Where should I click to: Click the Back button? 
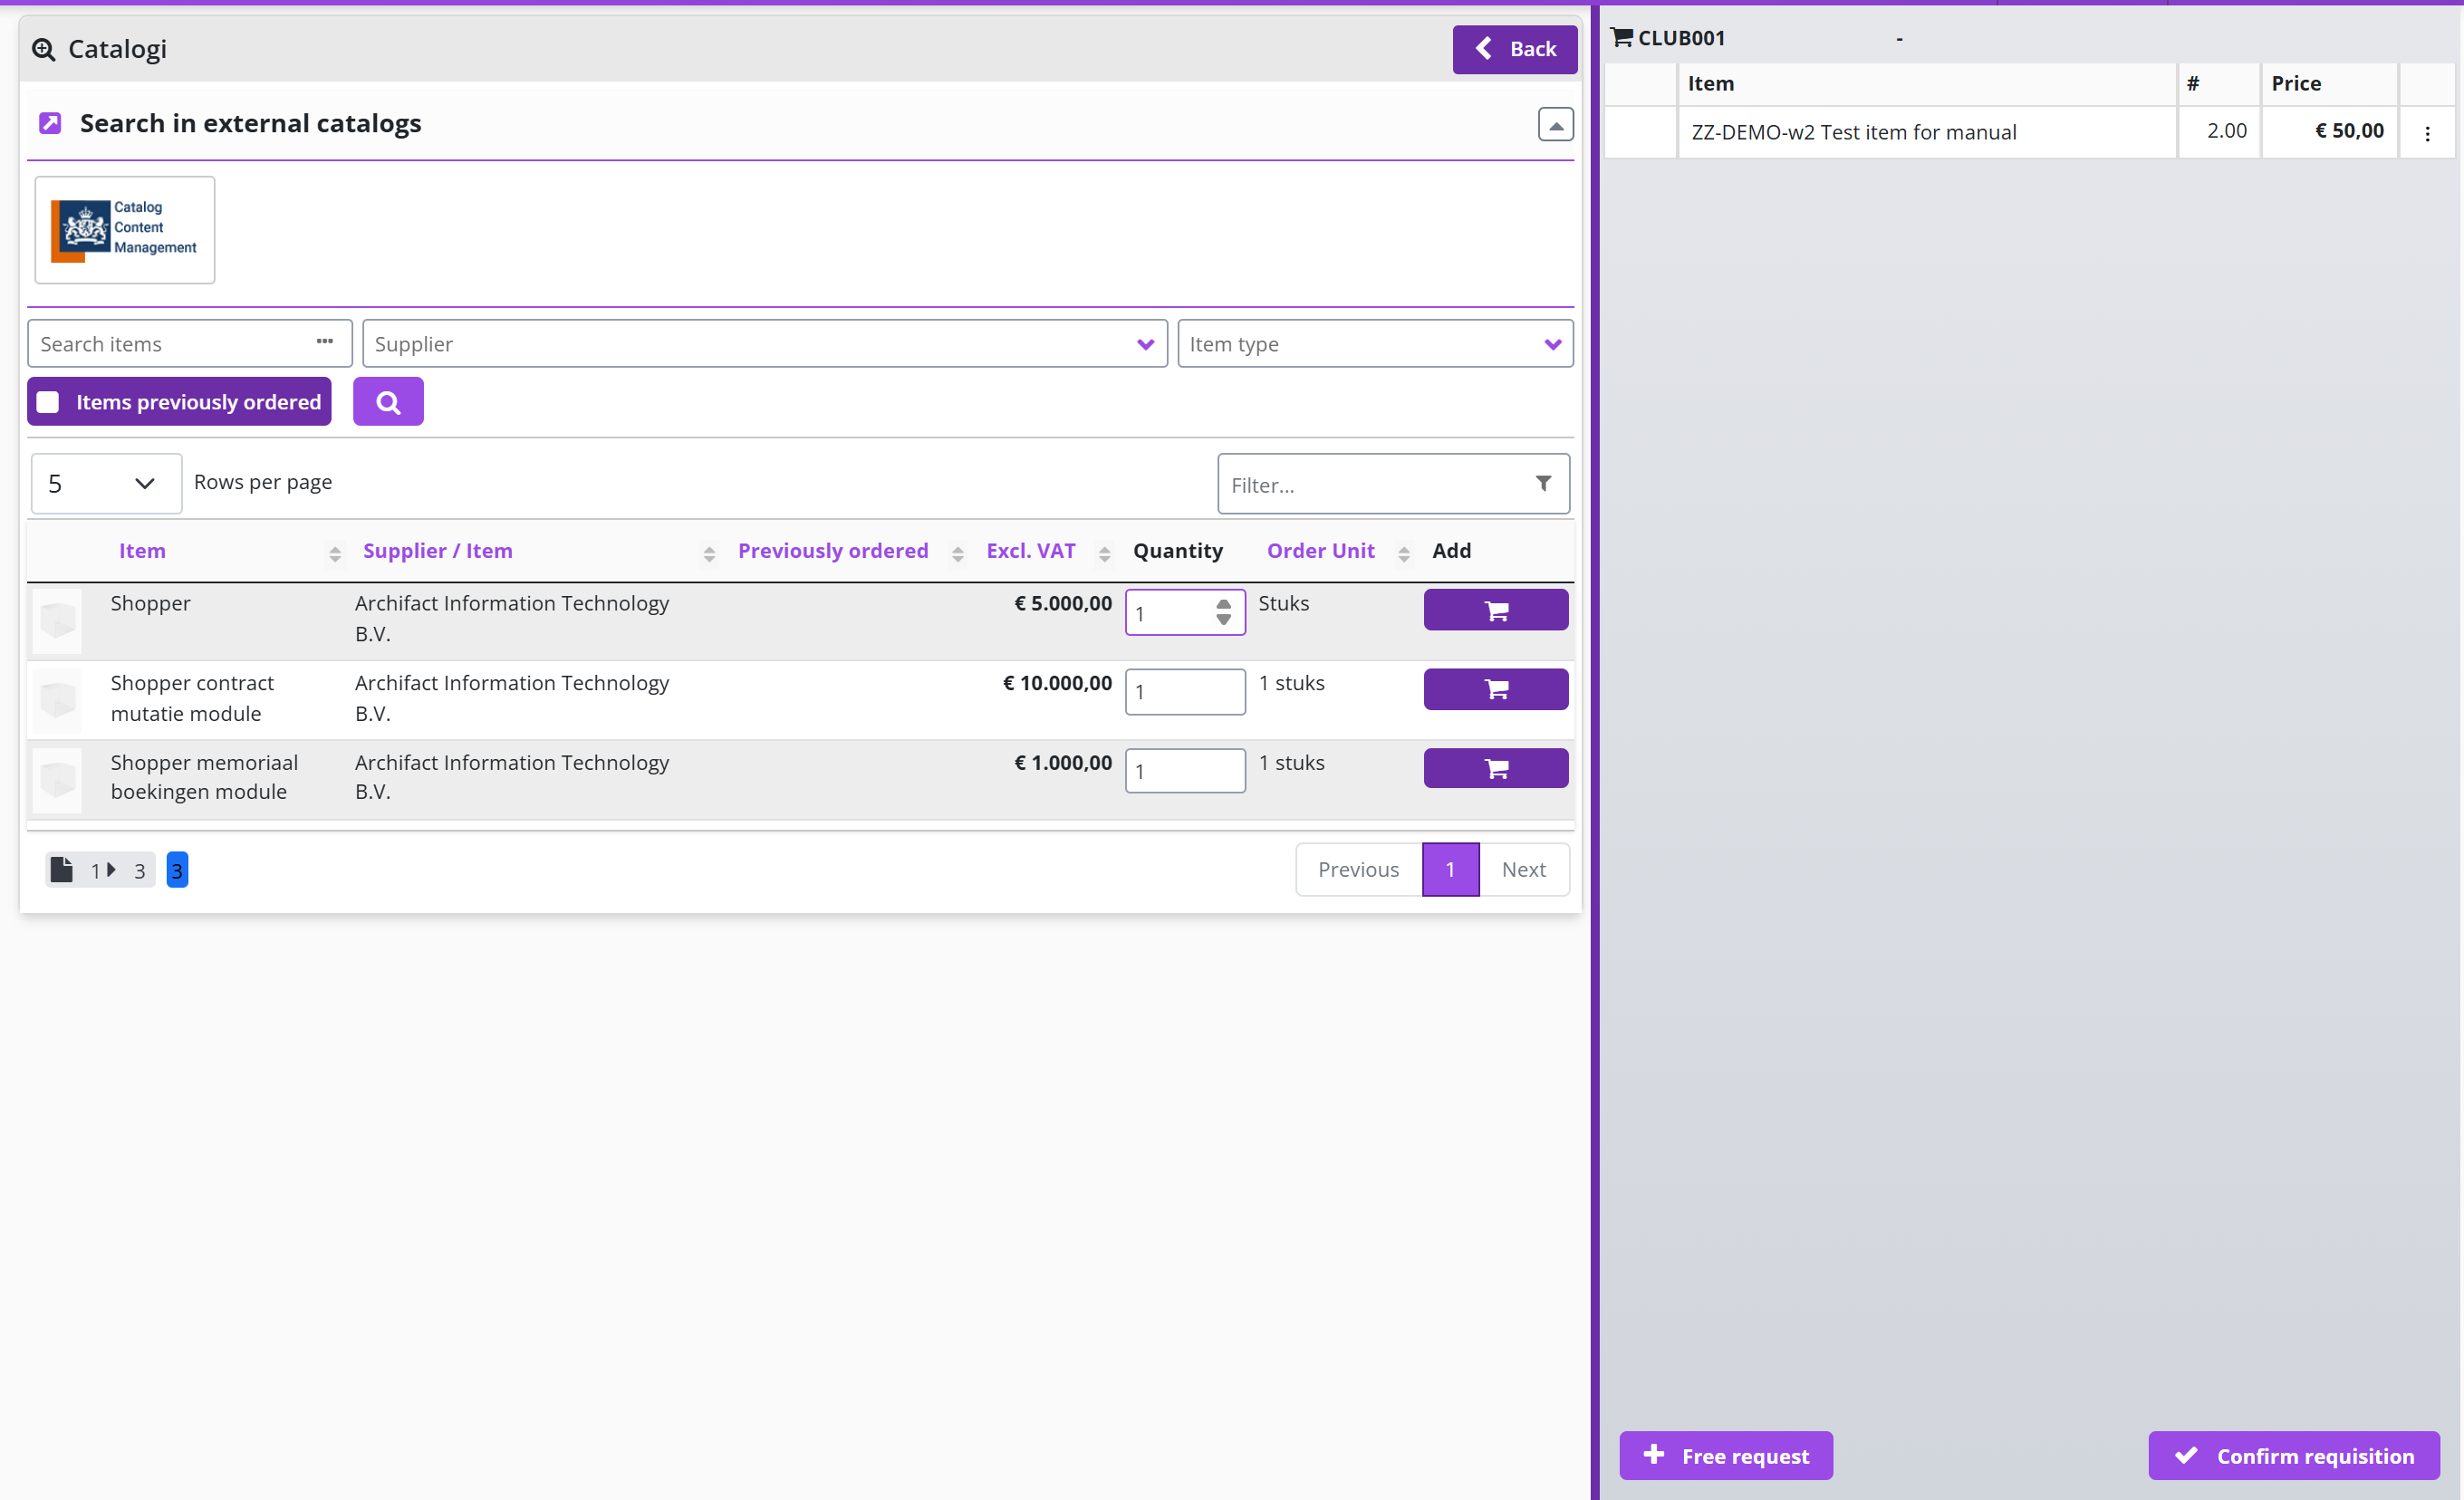pyautogui.click(x=1514, y=49)
